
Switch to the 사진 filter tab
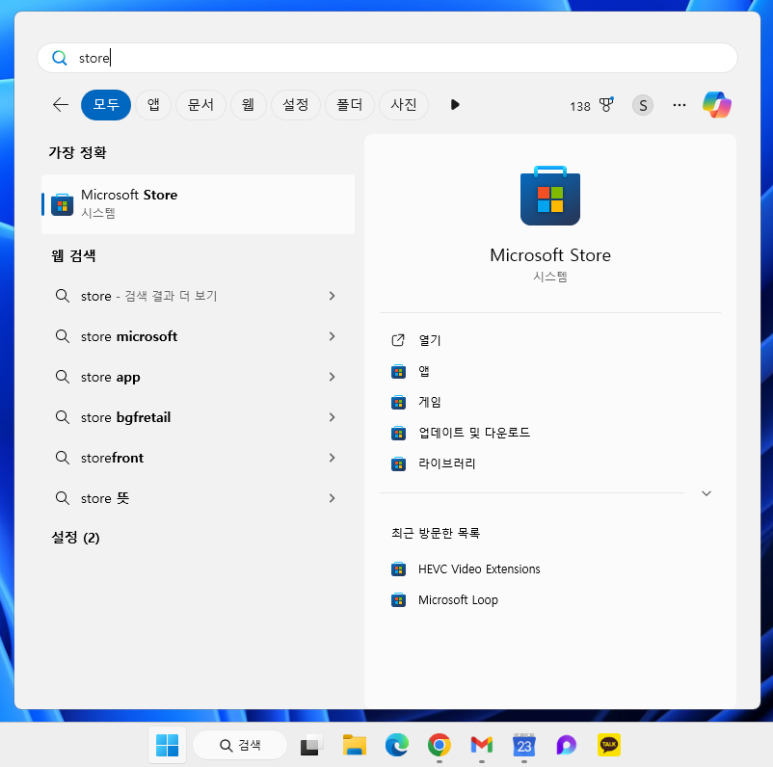point(403,105)
